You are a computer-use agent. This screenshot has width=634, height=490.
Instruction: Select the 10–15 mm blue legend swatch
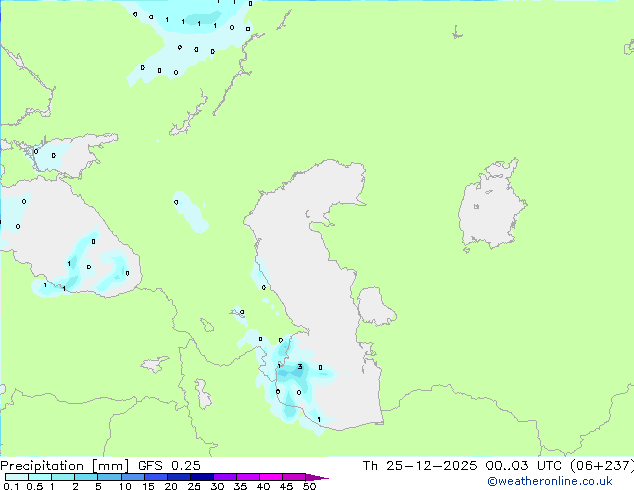(x=135, y=477)
